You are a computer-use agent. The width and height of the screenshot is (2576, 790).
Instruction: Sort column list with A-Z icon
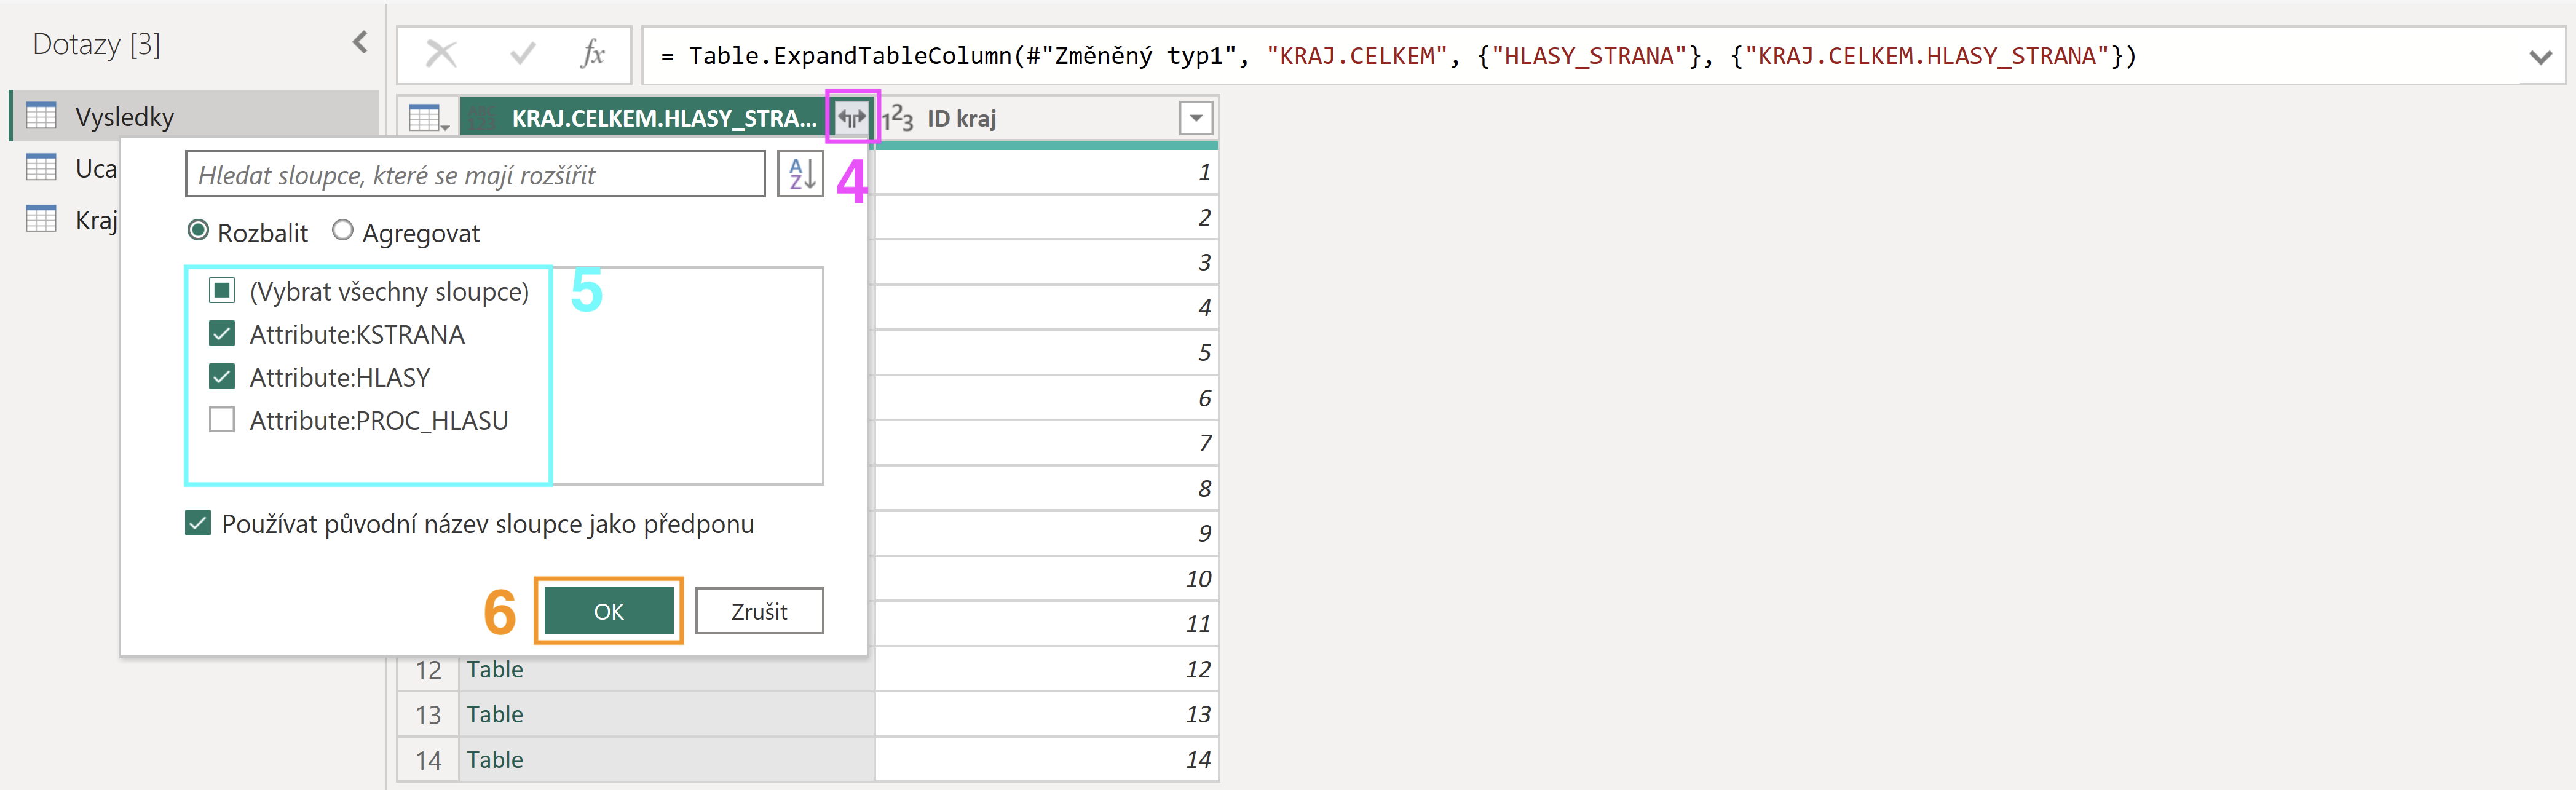tap(801, 174)
